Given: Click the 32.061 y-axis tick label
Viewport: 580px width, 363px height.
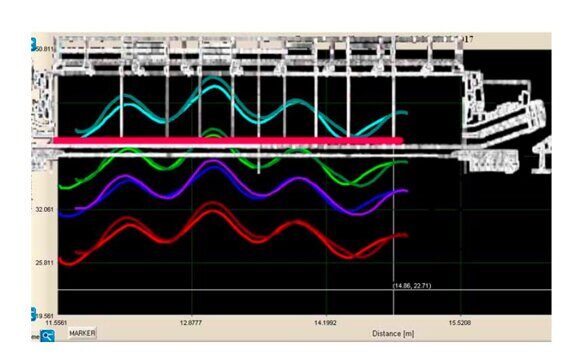Looking at the screenshot, I should (45, 209).
